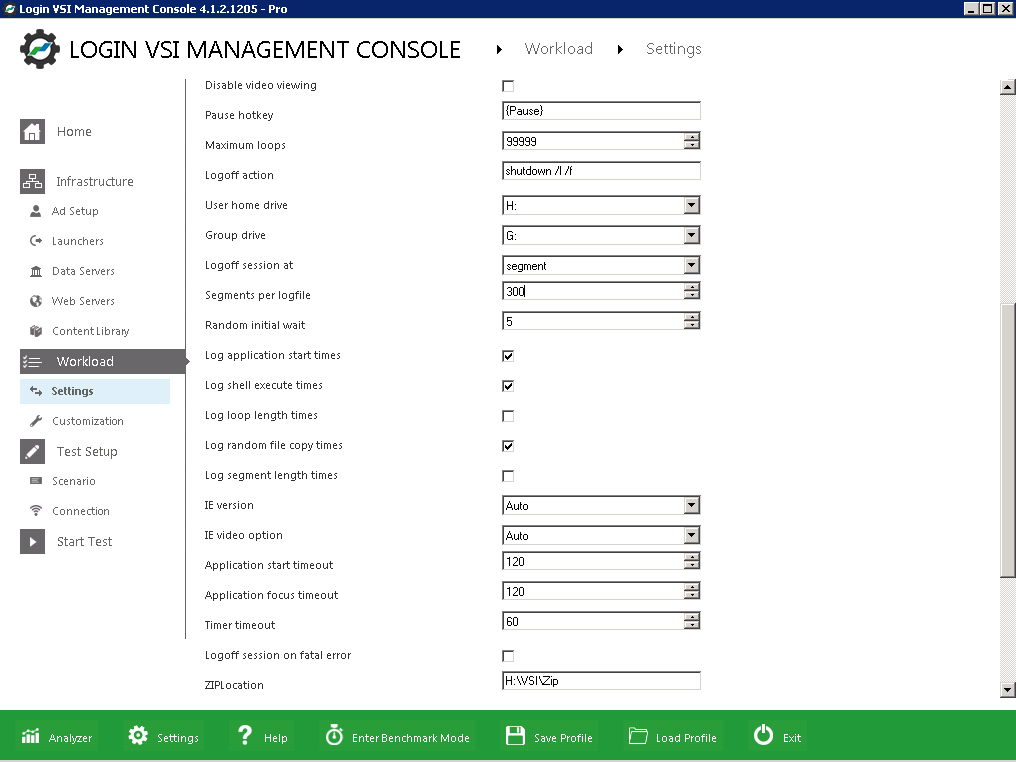
Task: Click the Save Profile floppy disk icon
Action: tap(515, 735)
